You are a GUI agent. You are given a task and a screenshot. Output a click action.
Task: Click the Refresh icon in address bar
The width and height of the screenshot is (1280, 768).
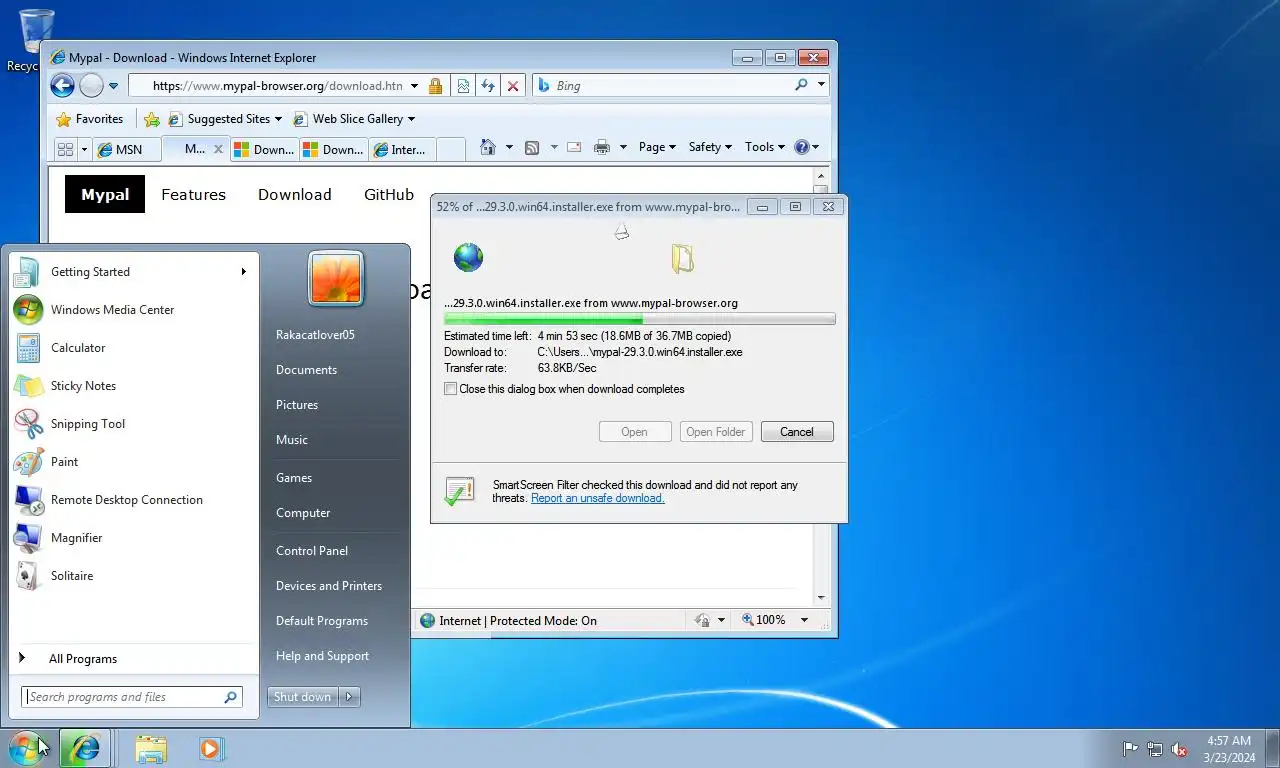point(488,86)
